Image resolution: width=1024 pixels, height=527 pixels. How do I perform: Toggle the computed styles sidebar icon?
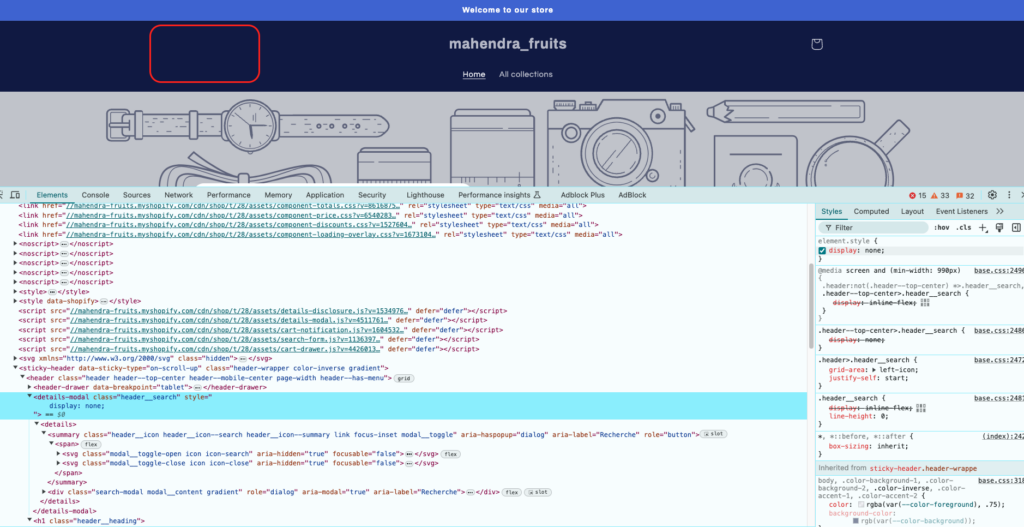[x=1016, y=228]
